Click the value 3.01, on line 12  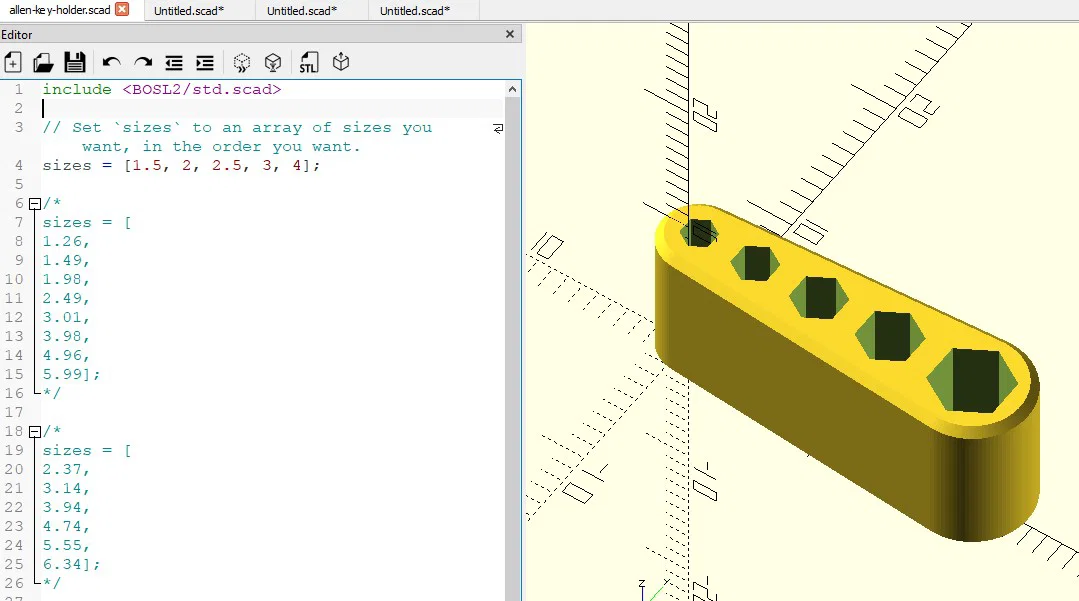pos(66,317)
